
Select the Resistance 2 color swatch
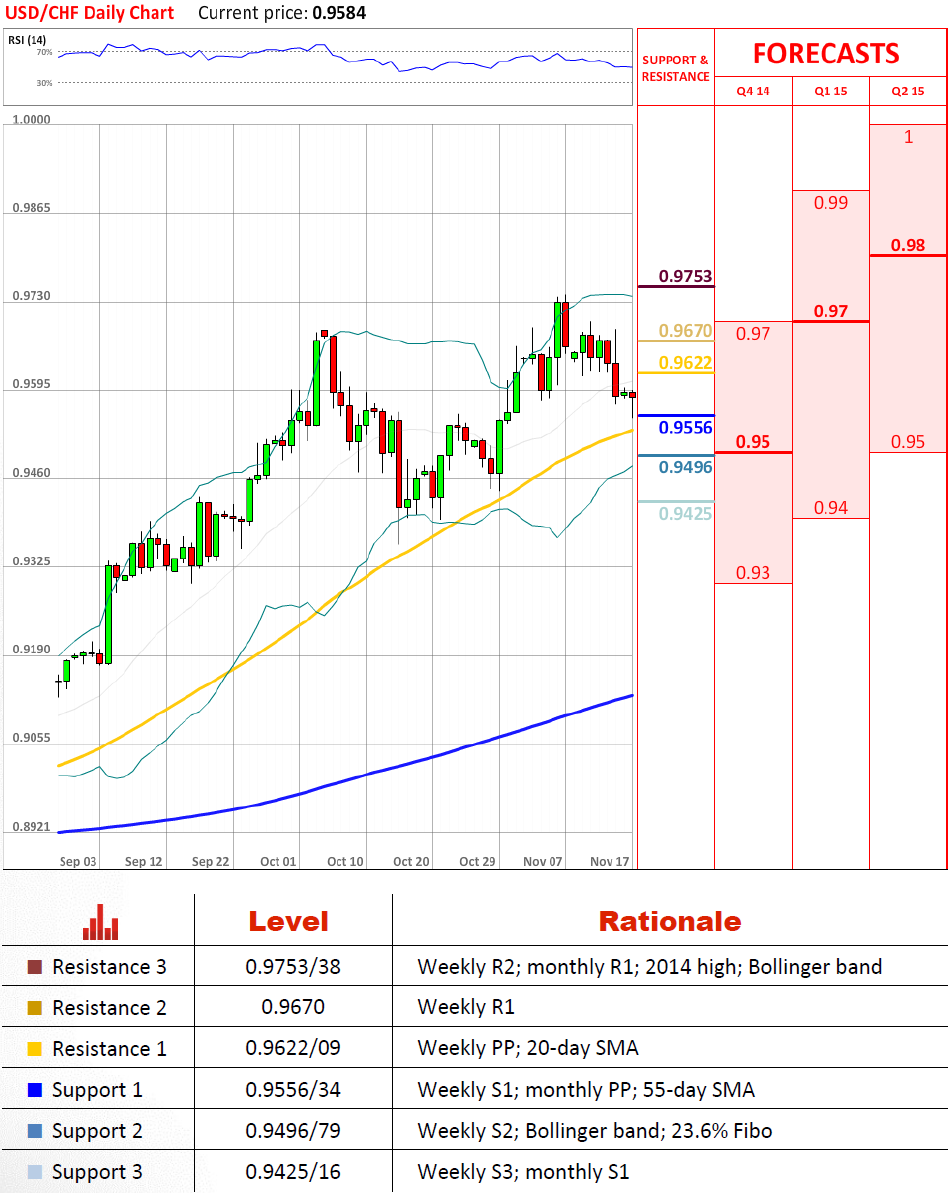(34, 1007)
